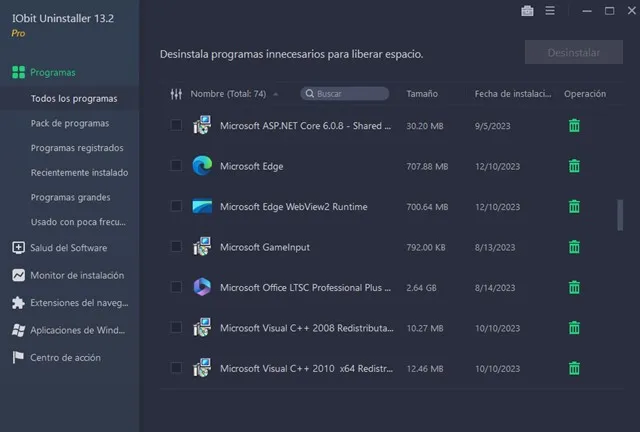Close the IObit Uninstaller window

pos(632,11)
